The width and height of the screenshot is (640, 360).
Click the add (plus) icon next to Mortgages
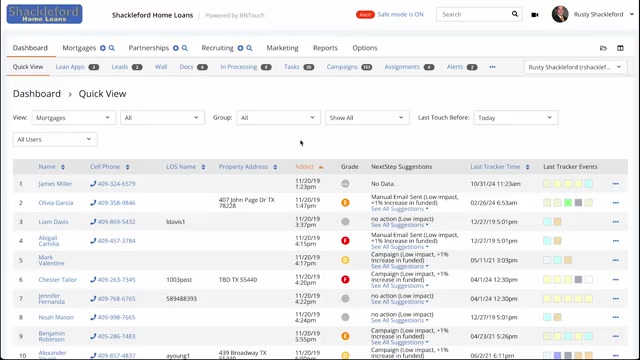(x=103, y=48)
